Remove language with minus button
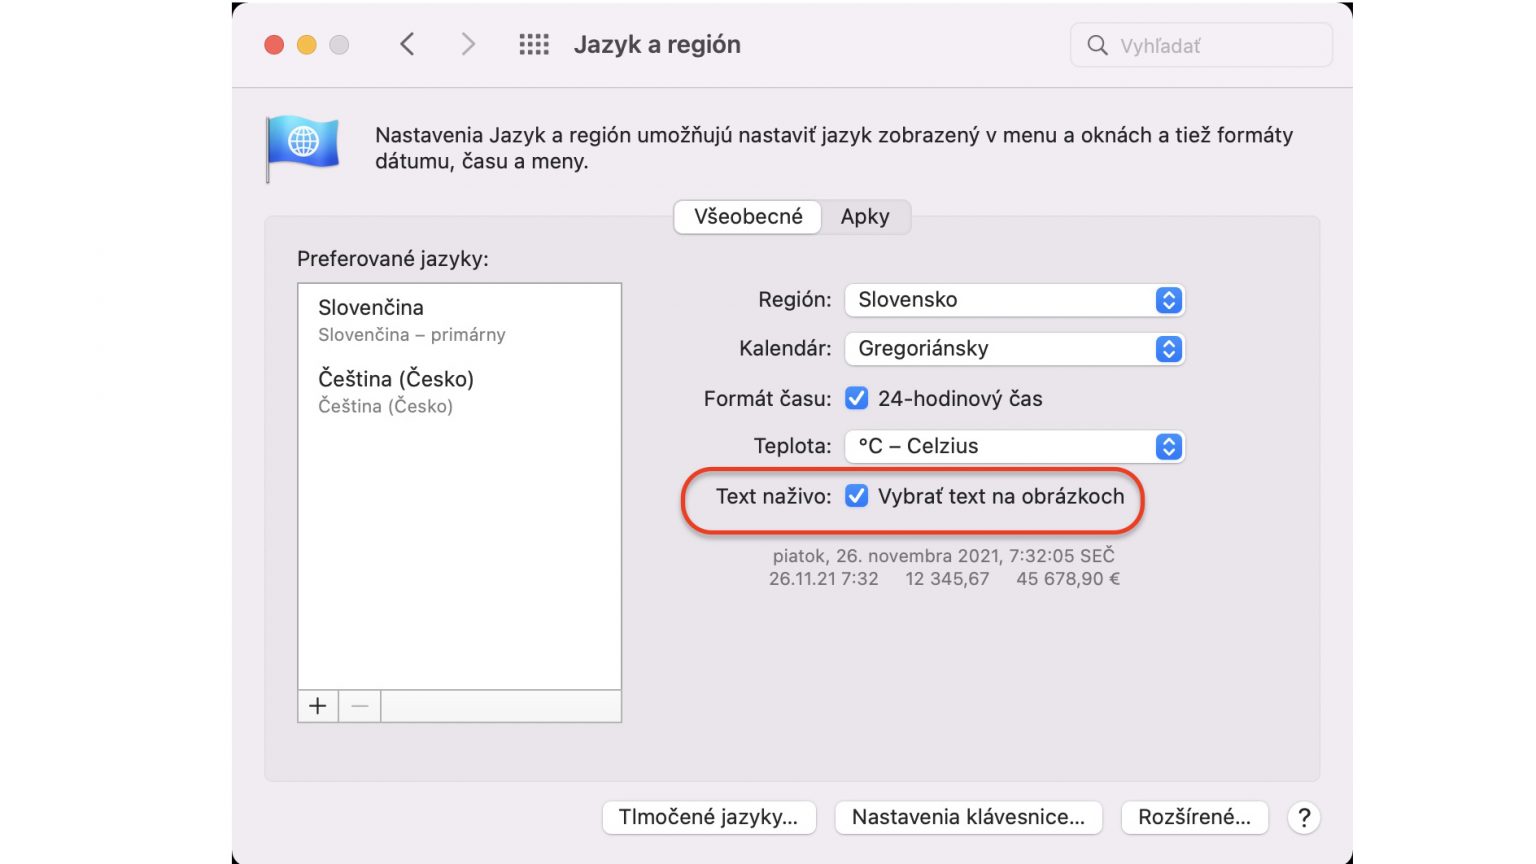The height and width of the screenshot is (864, 1536). tap(360, 706)
